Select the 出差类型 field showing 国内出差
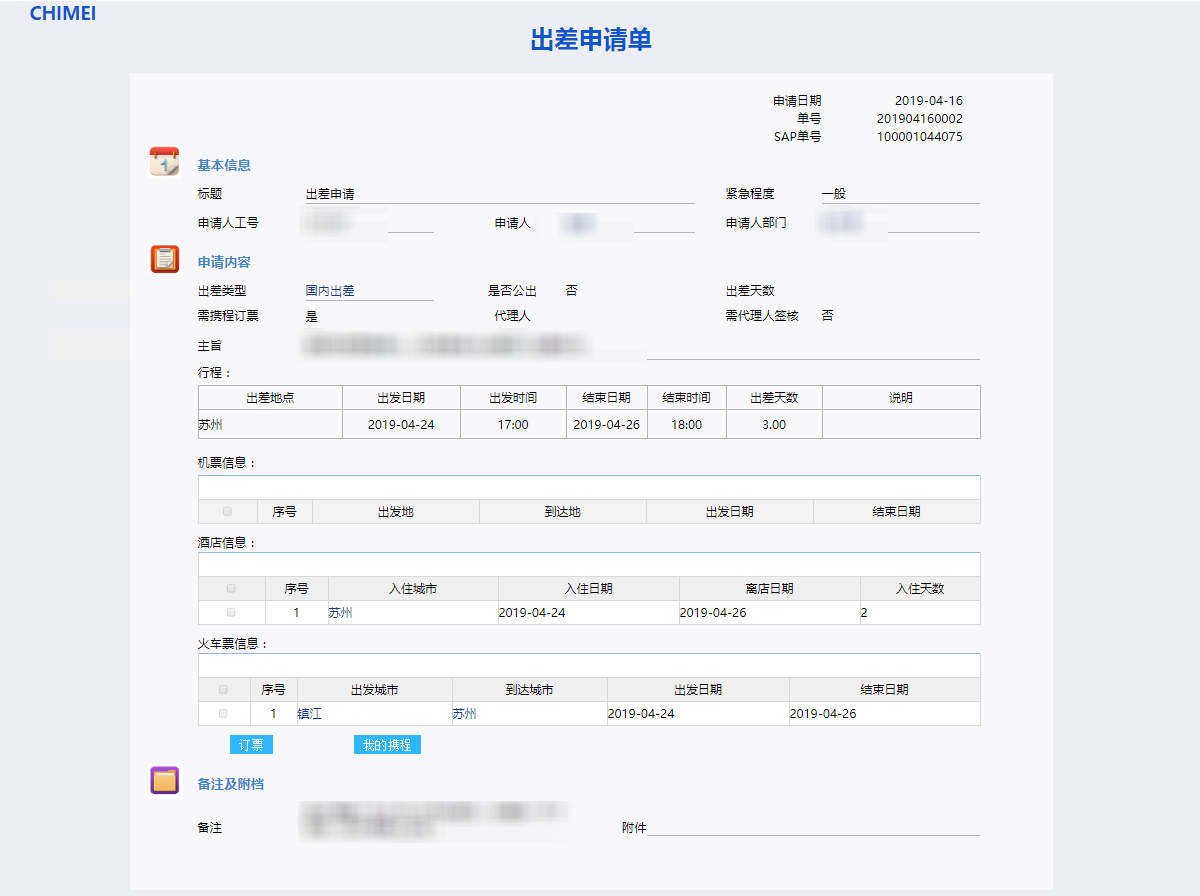The image size is (1200, 896). point(370,291)
